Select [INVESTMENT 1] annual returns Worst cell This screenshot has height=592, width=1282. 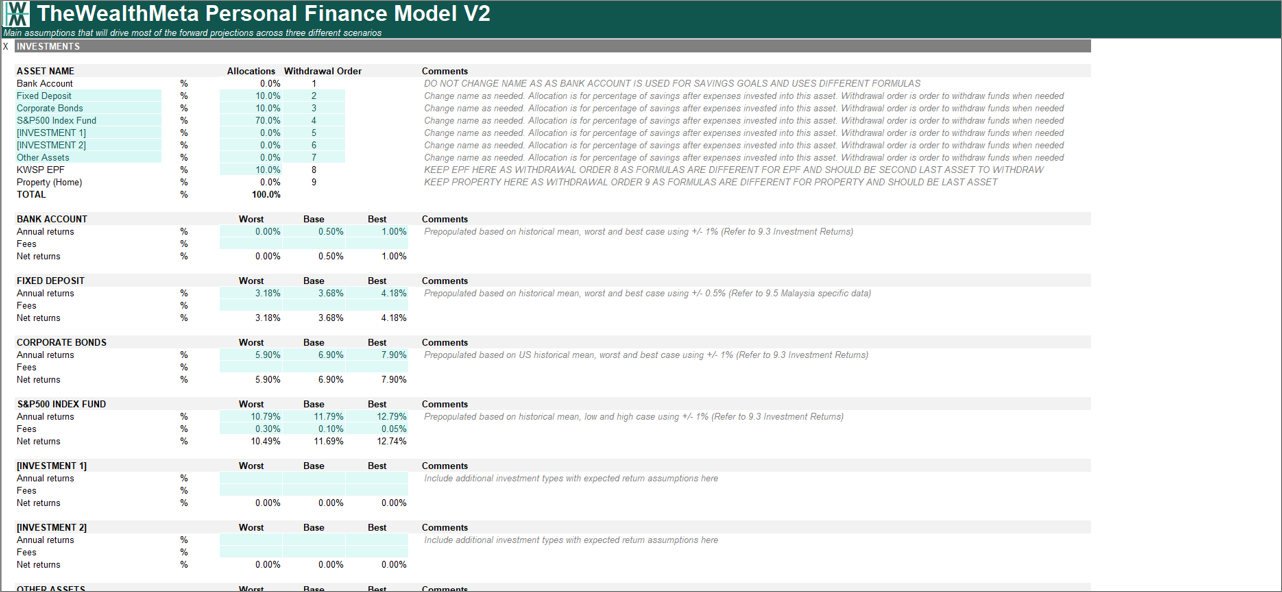tap(251, 478)
